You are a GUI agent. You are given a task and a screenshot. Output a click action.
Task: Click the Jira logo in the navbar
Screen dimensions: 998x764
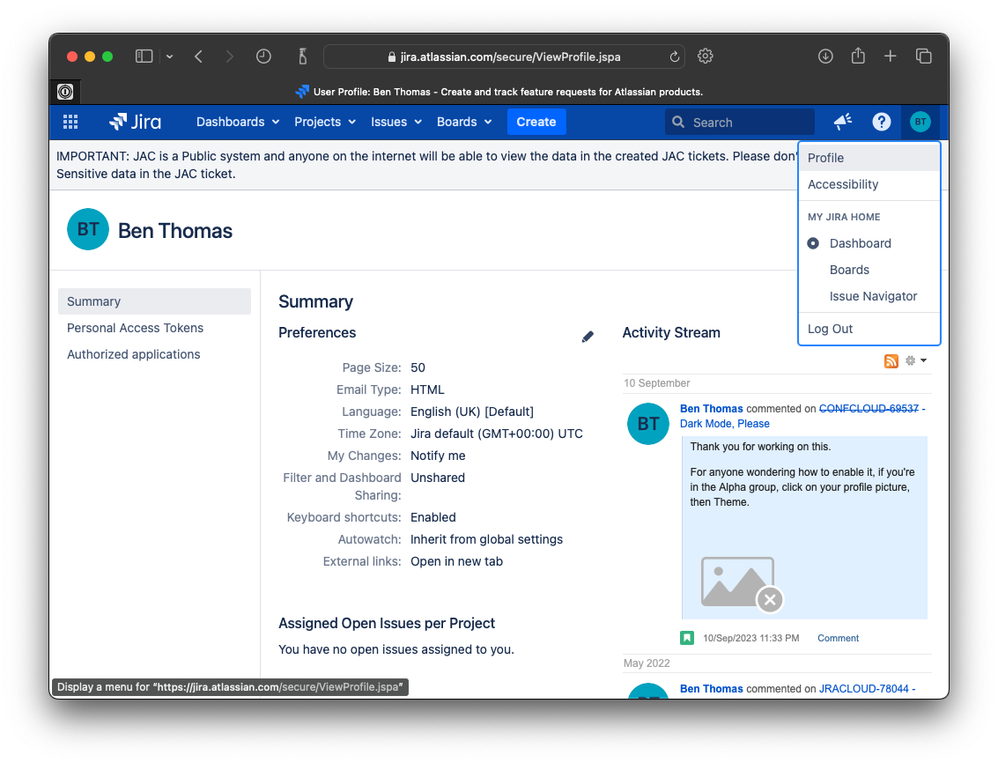point(135,122)
